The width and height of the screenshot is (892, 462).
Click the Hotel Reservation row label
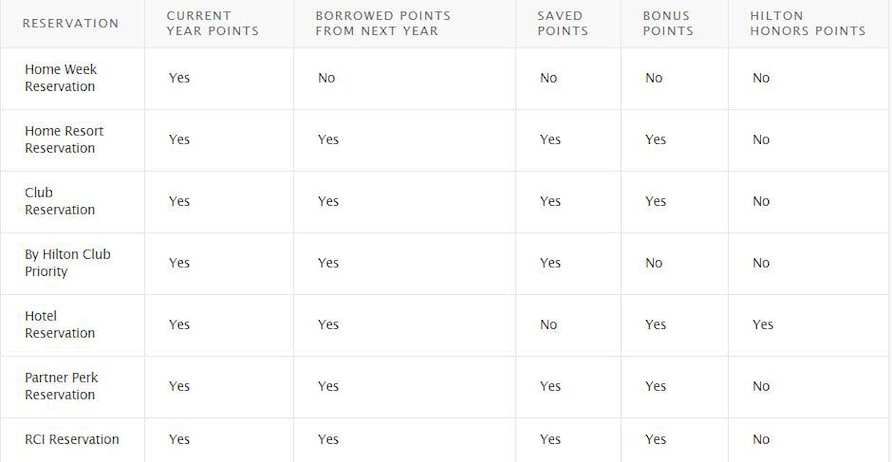pos(60,324)
